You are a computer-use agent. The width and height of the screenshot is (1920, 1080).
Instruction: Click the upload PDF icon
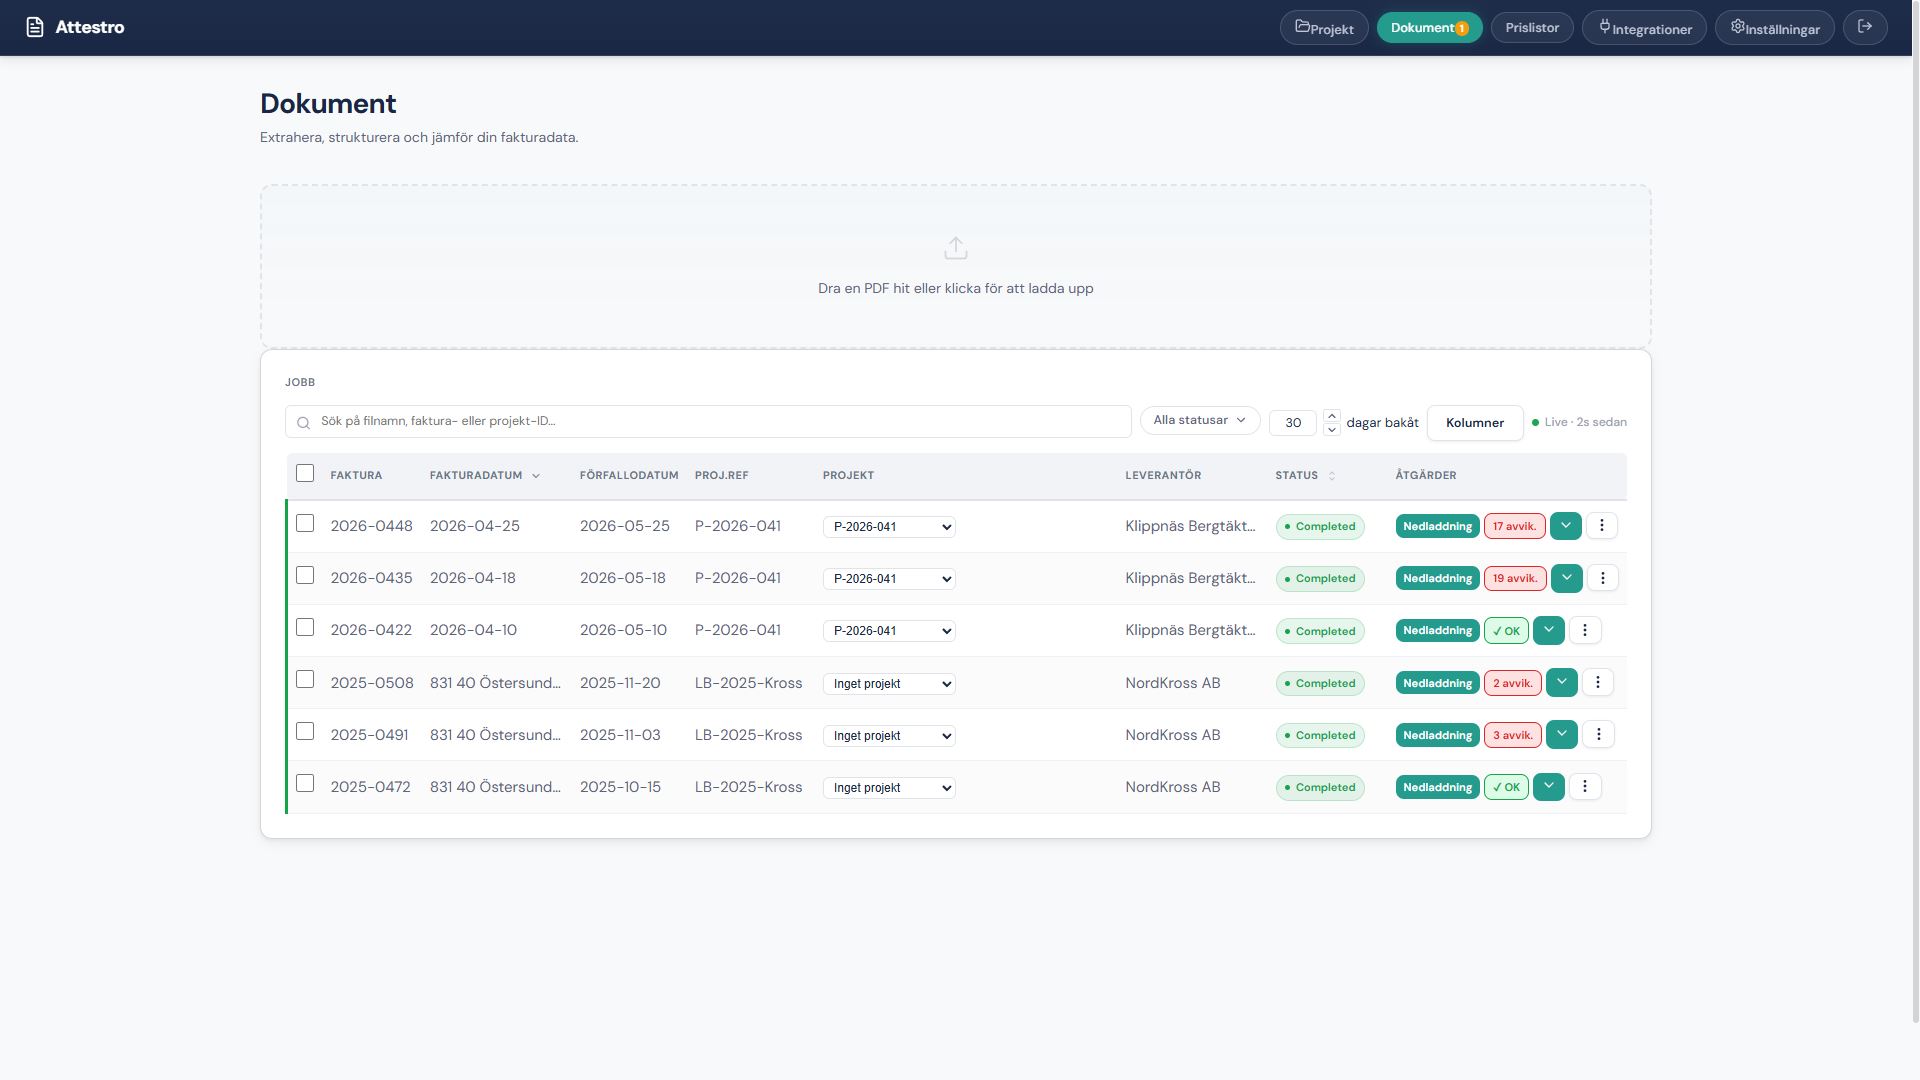pyautogui.click(x=955, y=248)
